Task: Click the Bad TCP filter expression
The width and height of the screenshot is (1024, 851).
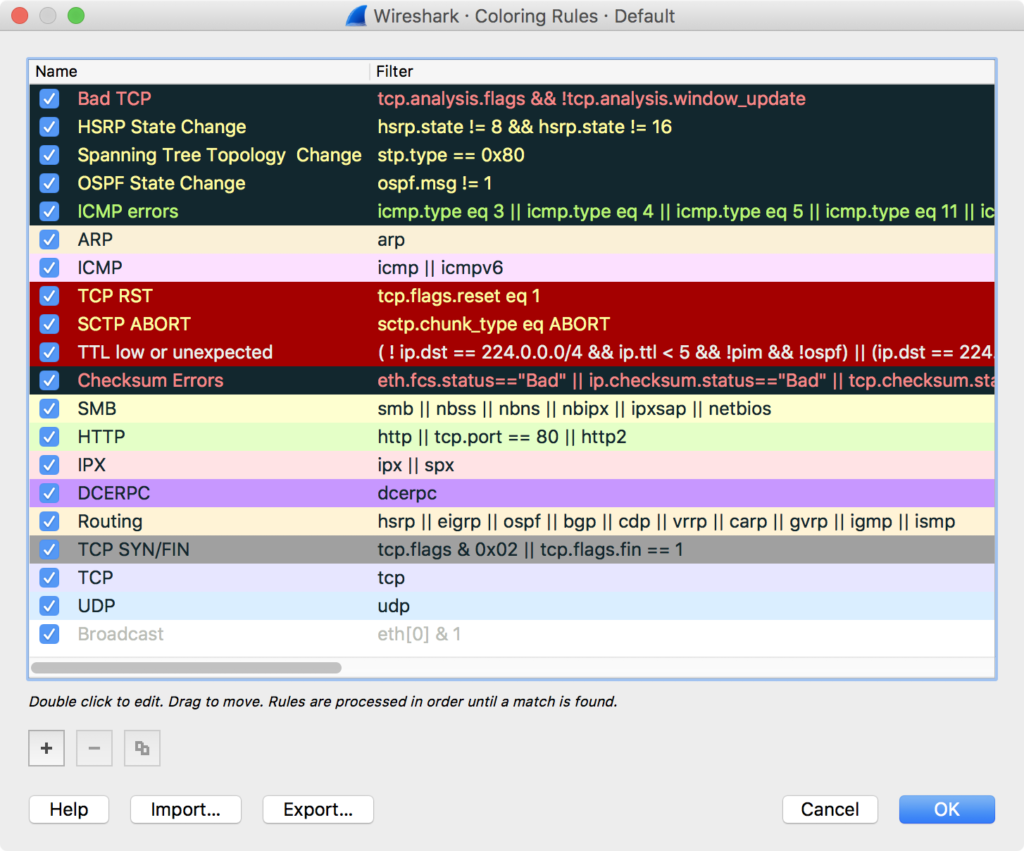Action: click(x=591, y=99)
